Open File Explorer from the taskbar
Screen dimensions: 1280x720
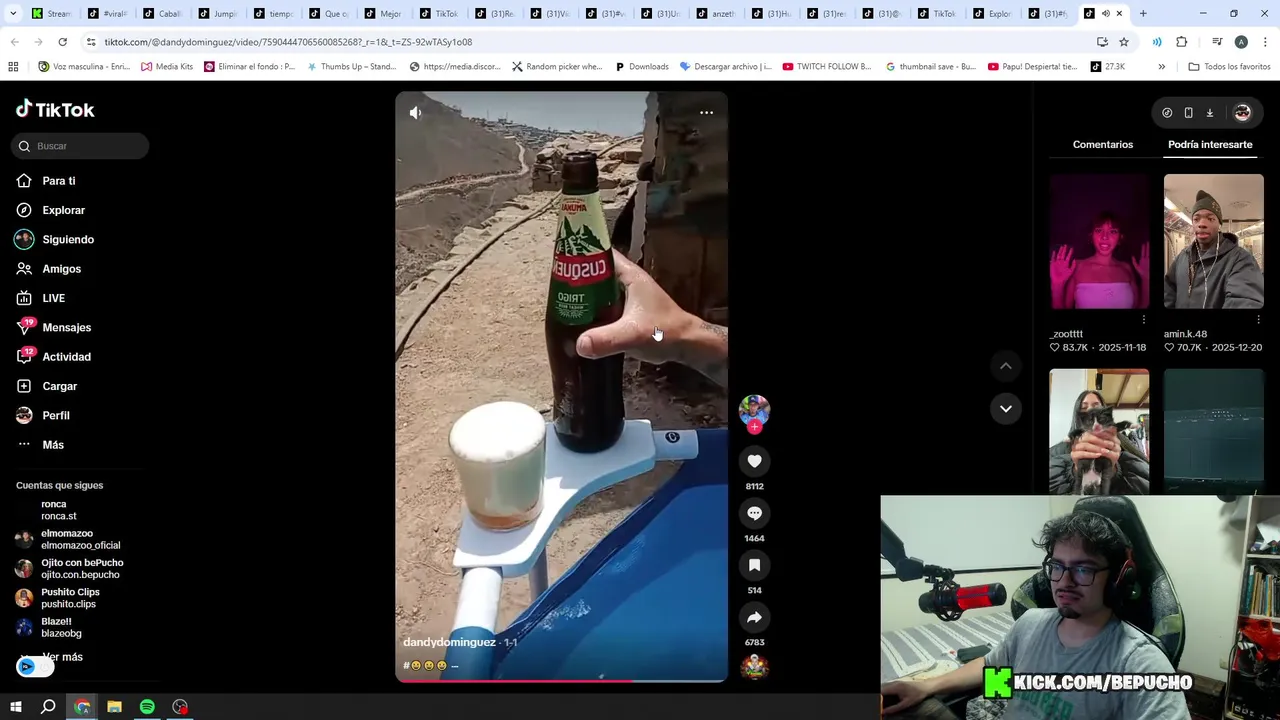coord(114,707)
